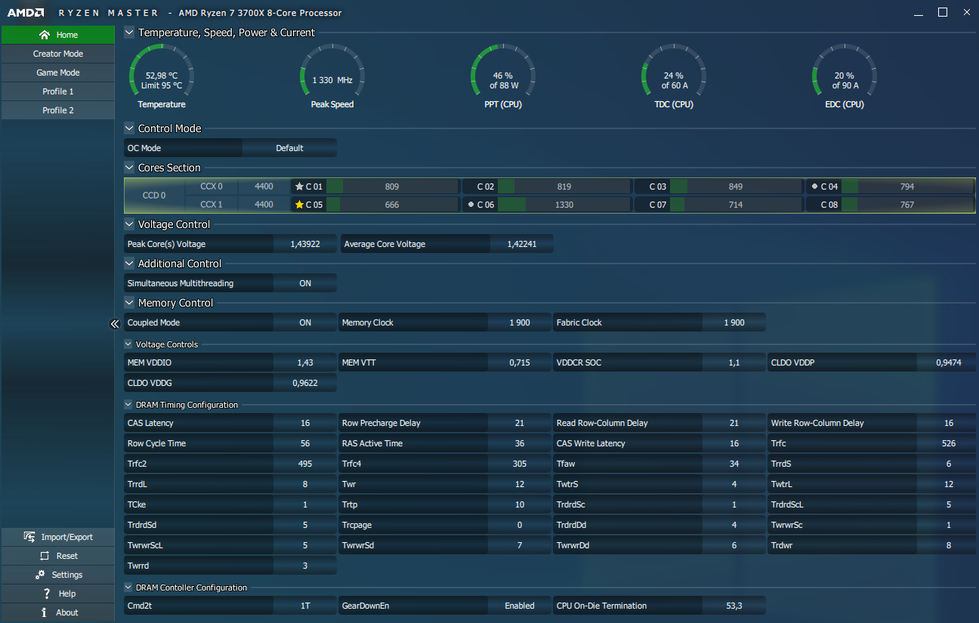Open Profile 1
Viewport: 979px width, 623px height.
click(58, 92)
